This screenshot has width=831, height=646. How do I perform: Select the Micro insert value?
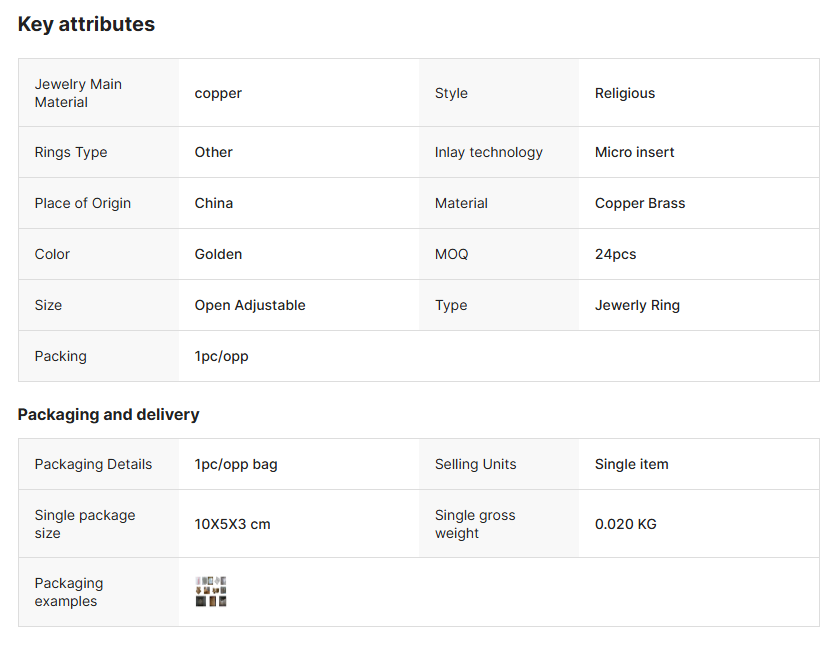[x=634, y=152]
